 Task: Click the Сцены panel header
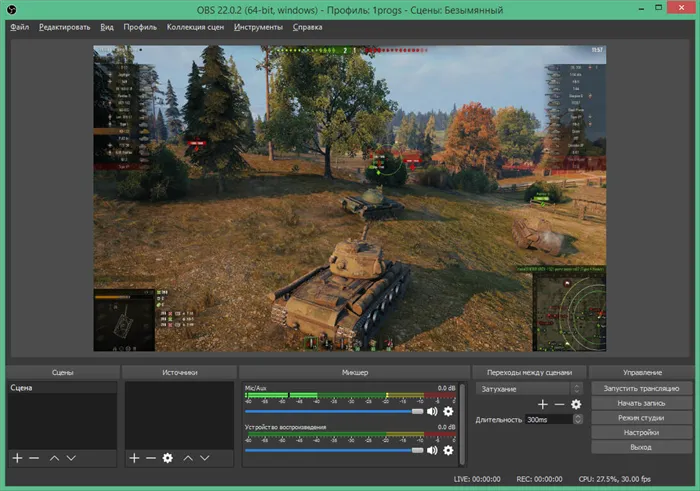tap(62, 372)
